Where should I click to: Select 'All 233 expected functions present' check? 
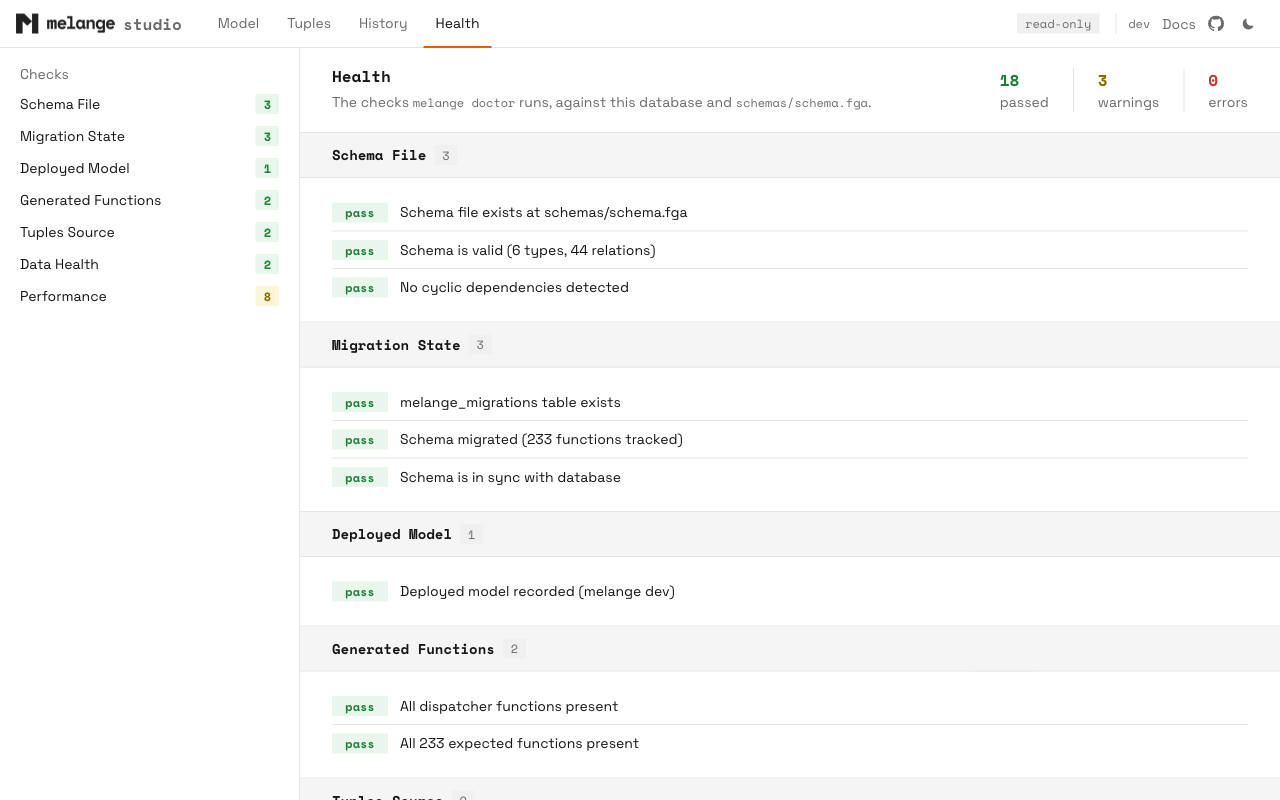click(x=790, y=744)
